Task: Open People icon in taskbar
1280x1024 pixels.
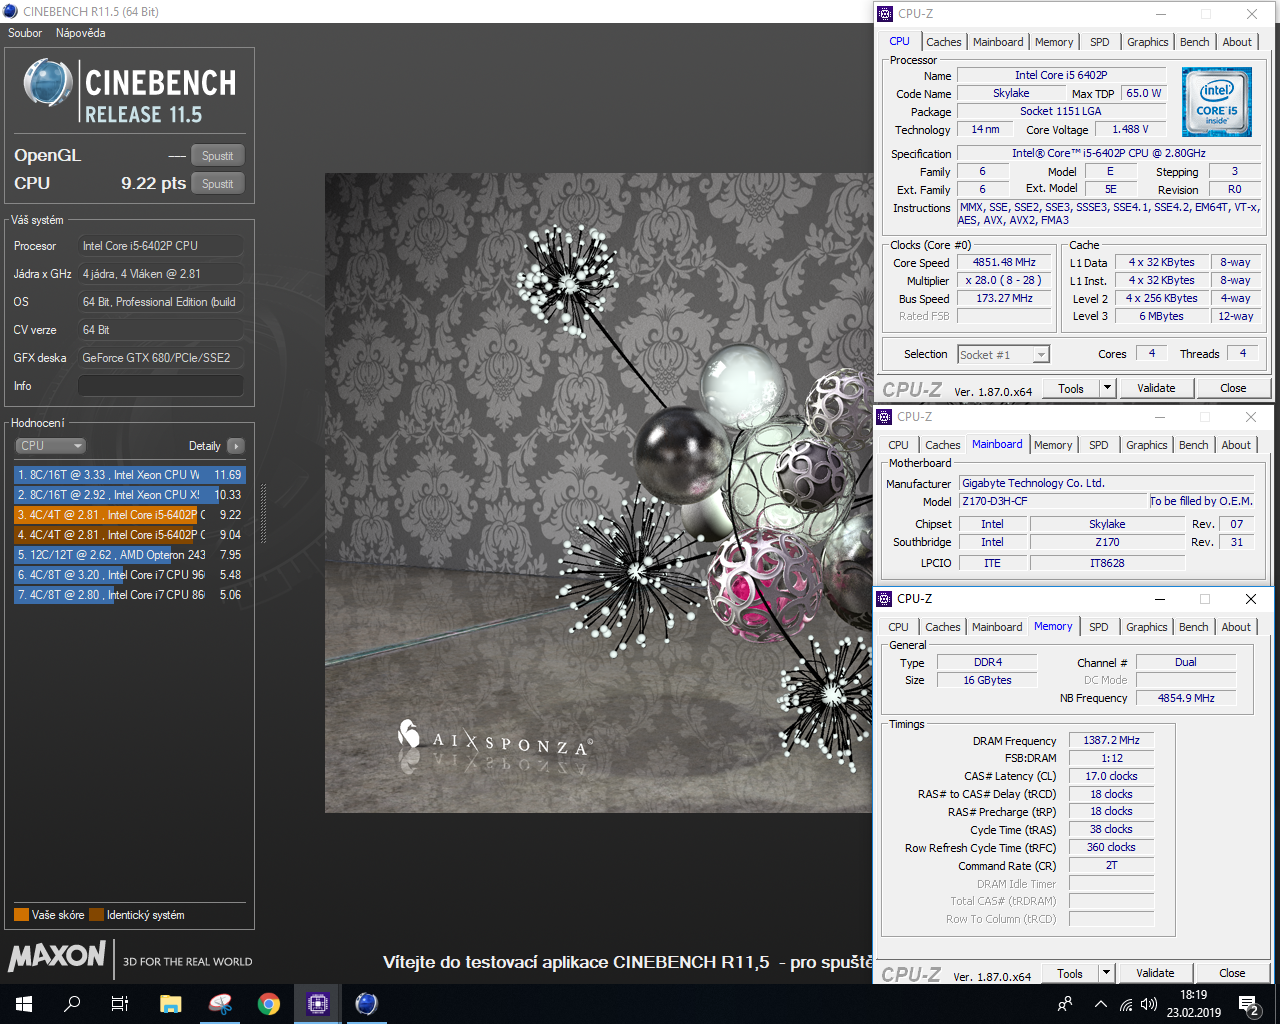Action: pyautogui.click(x=1065, y=1004)
